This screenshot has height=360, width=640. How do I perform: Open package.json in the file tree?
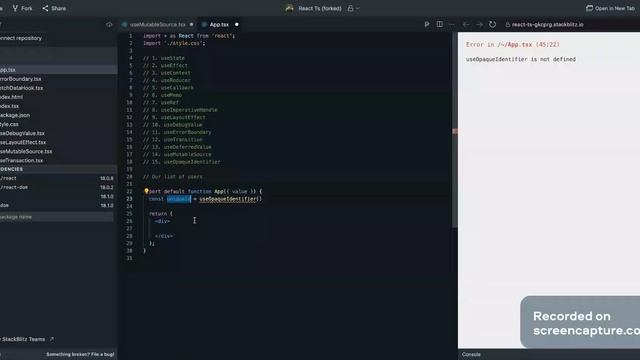point(58,115)
